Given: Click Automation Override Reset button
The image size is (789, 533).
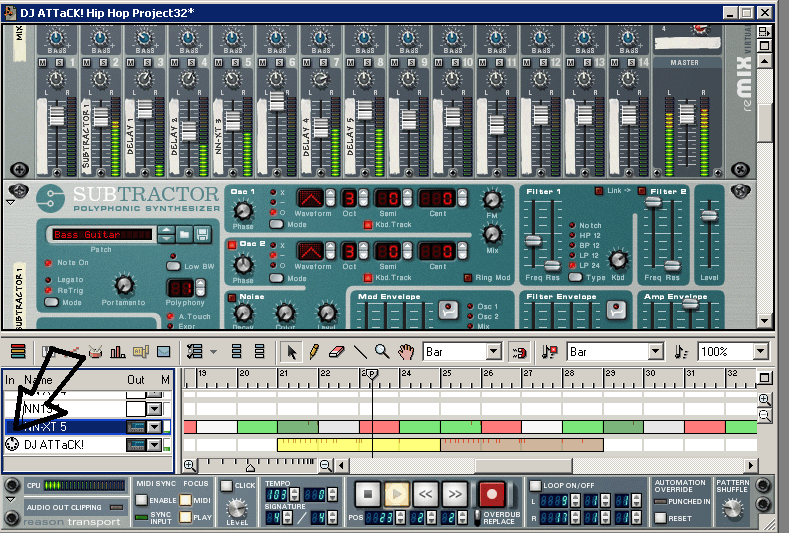Looking at the screenshot, I should [x=660, y=517].
